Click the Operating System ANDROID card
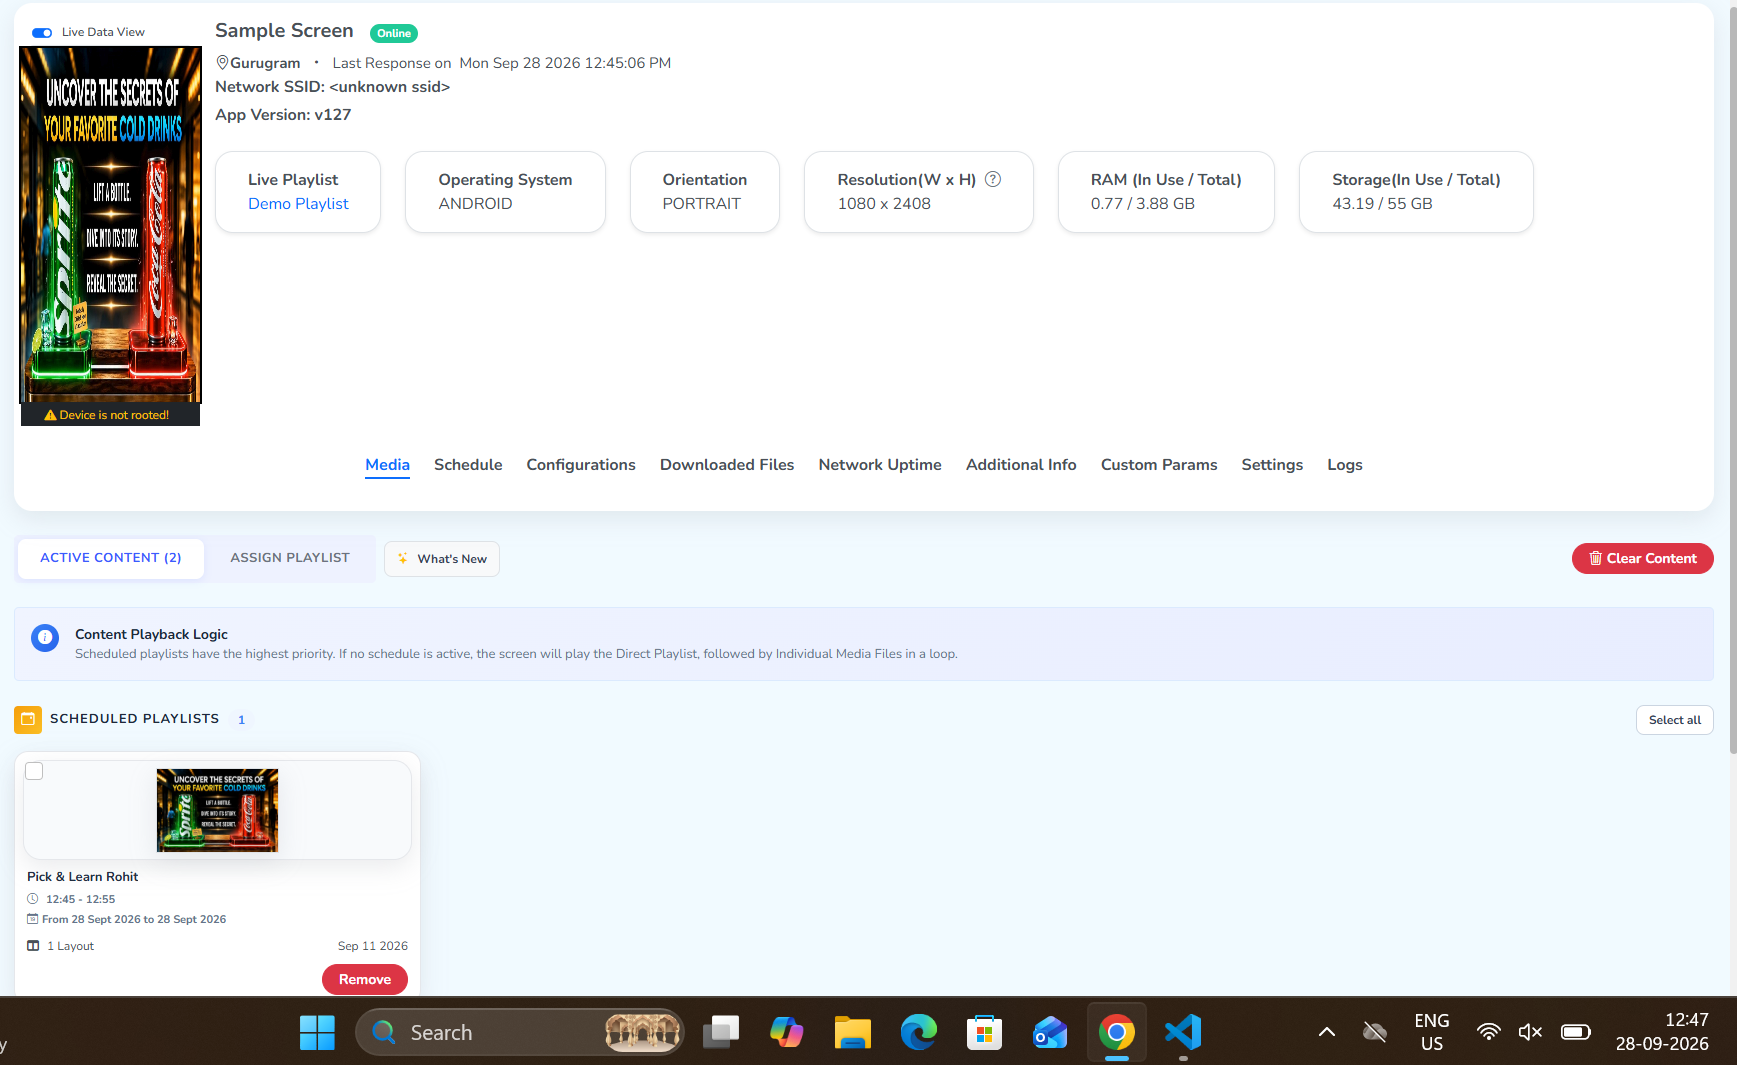Screen dimensions: 1737x1065 505,192
